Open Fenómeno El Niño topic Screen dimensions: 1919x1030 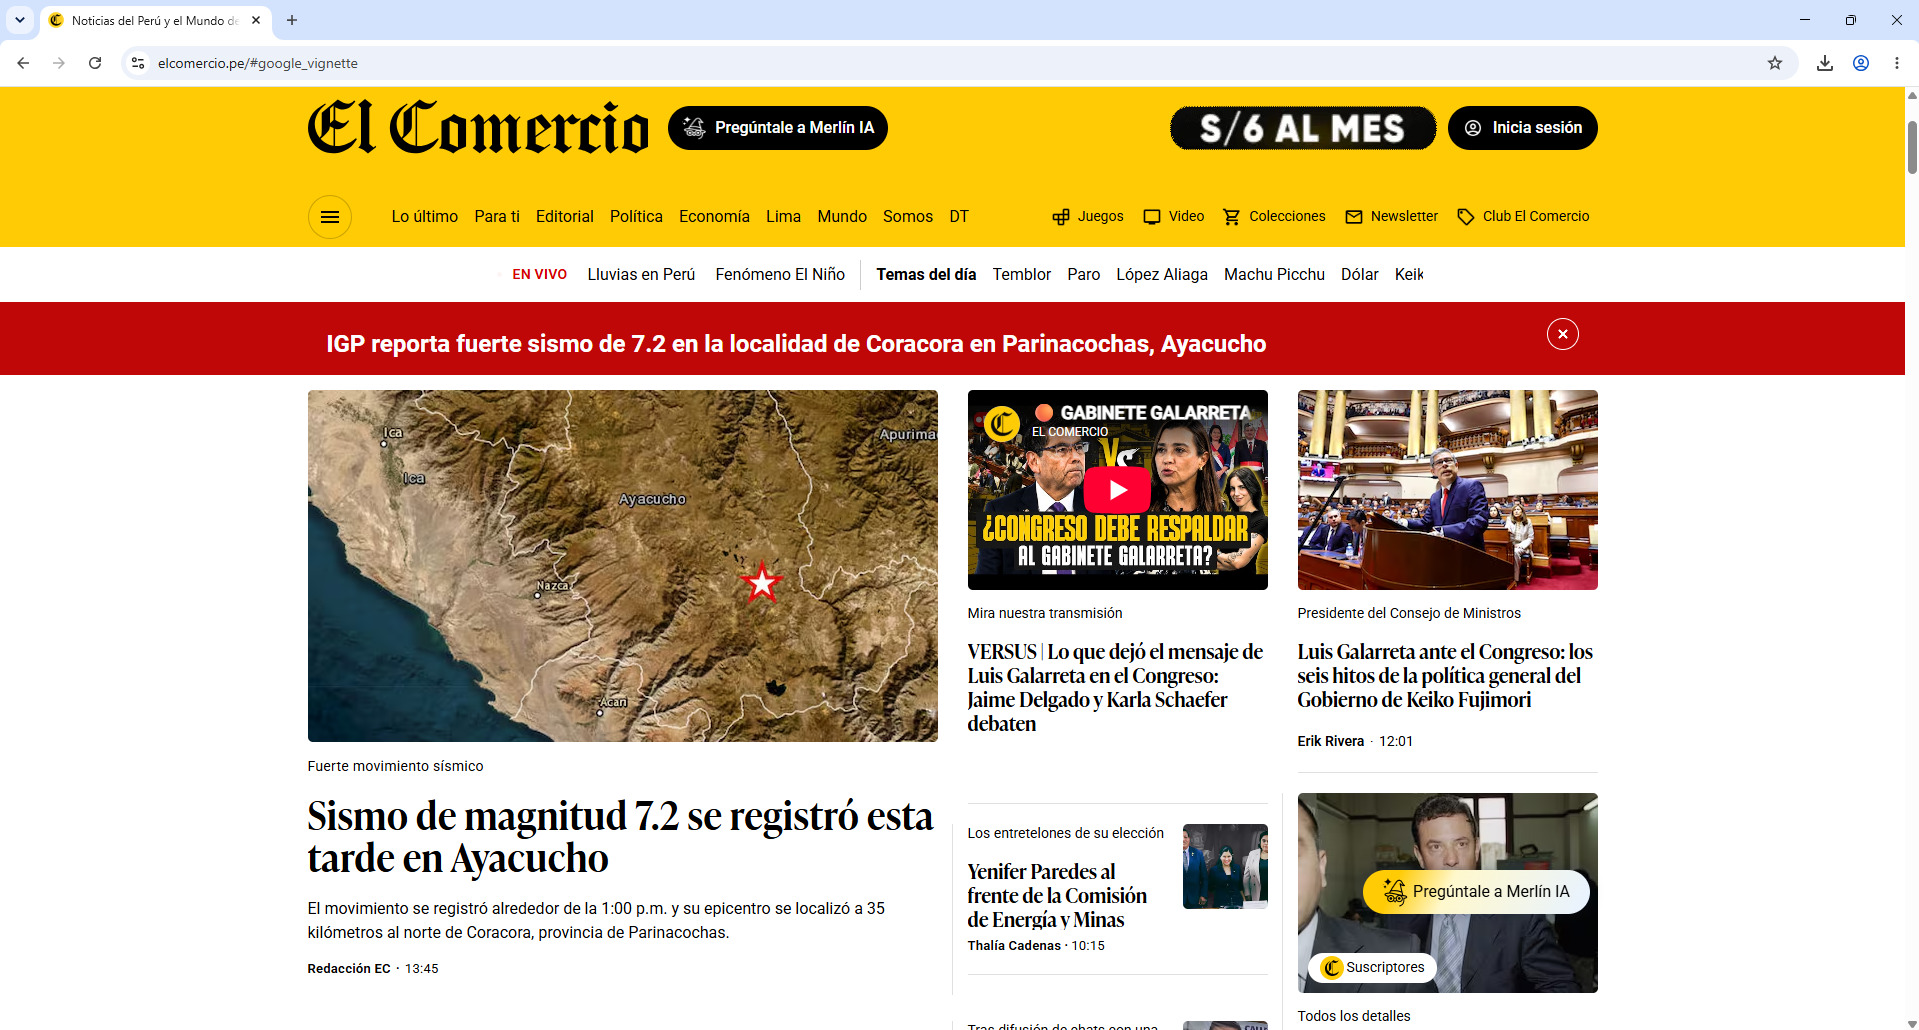(780, 275)
